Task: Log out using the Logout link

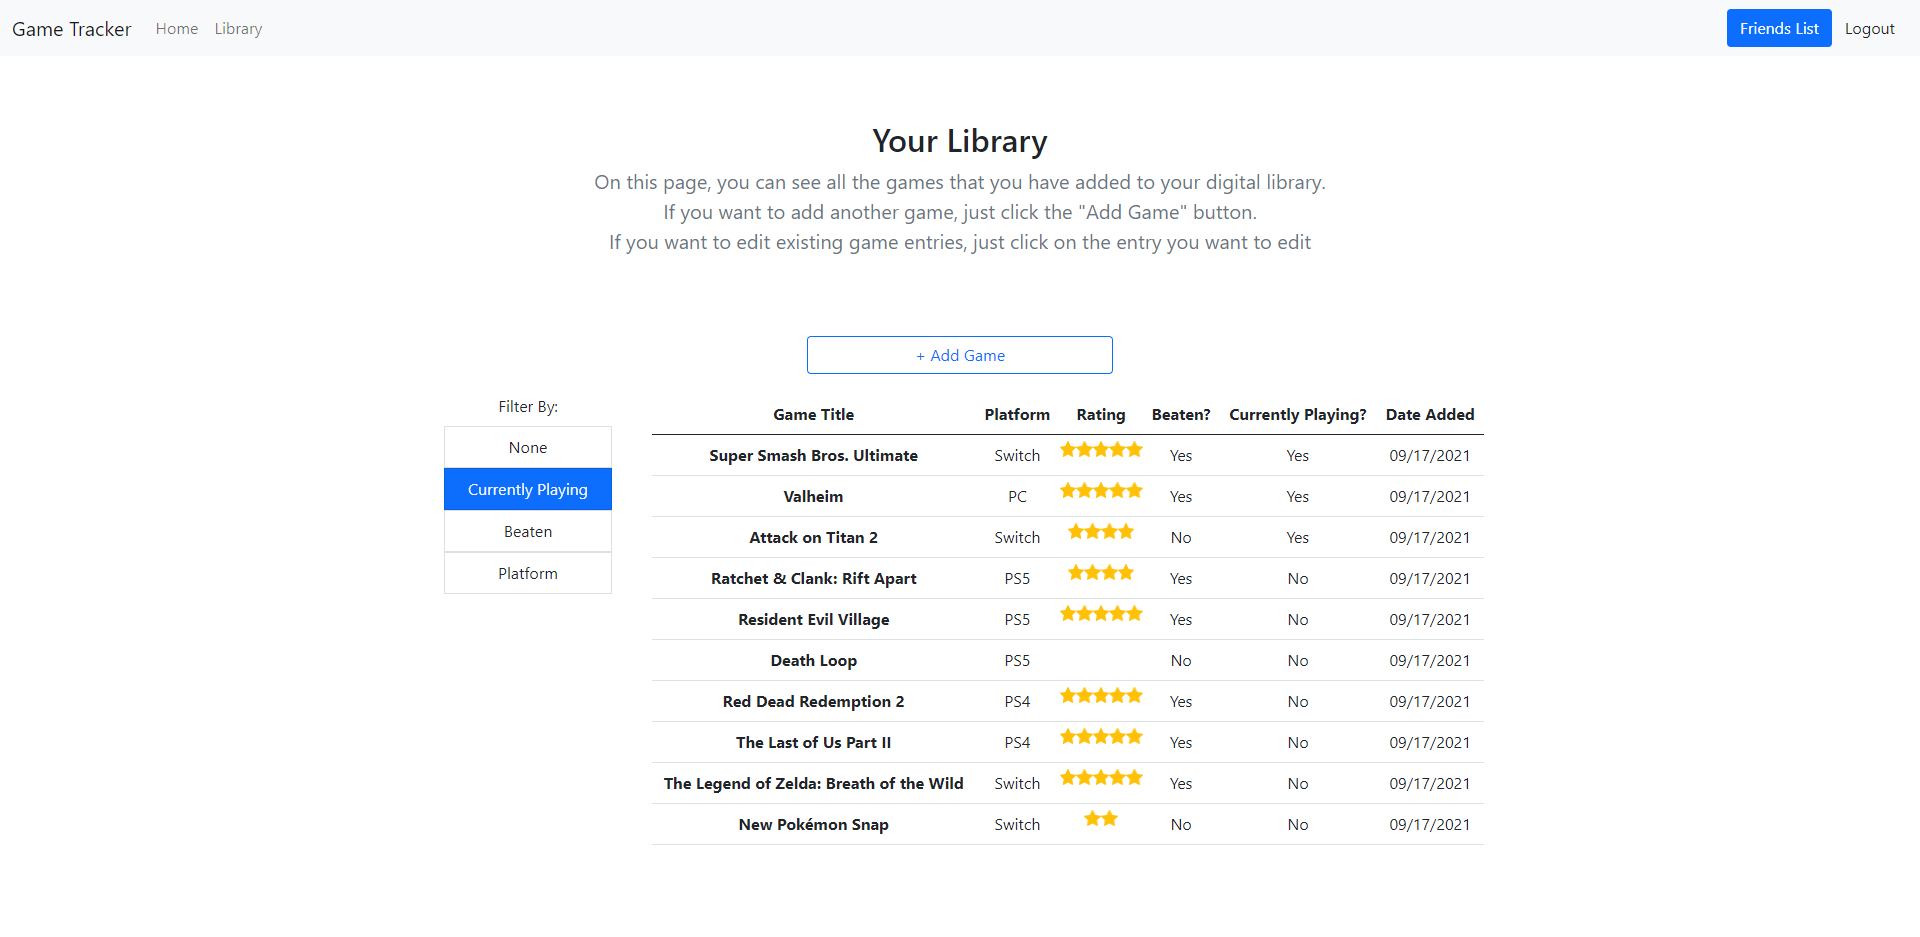Action: [1869, 29]
